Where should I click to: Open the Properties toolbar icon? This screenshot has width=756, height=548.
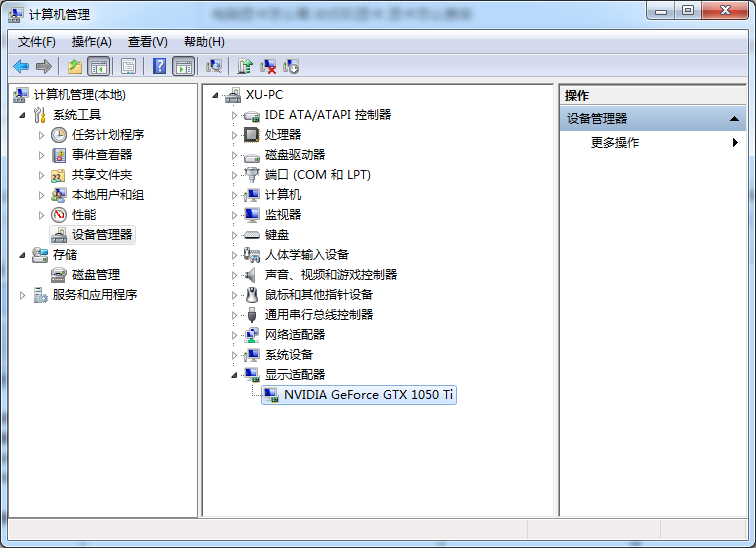128,66
